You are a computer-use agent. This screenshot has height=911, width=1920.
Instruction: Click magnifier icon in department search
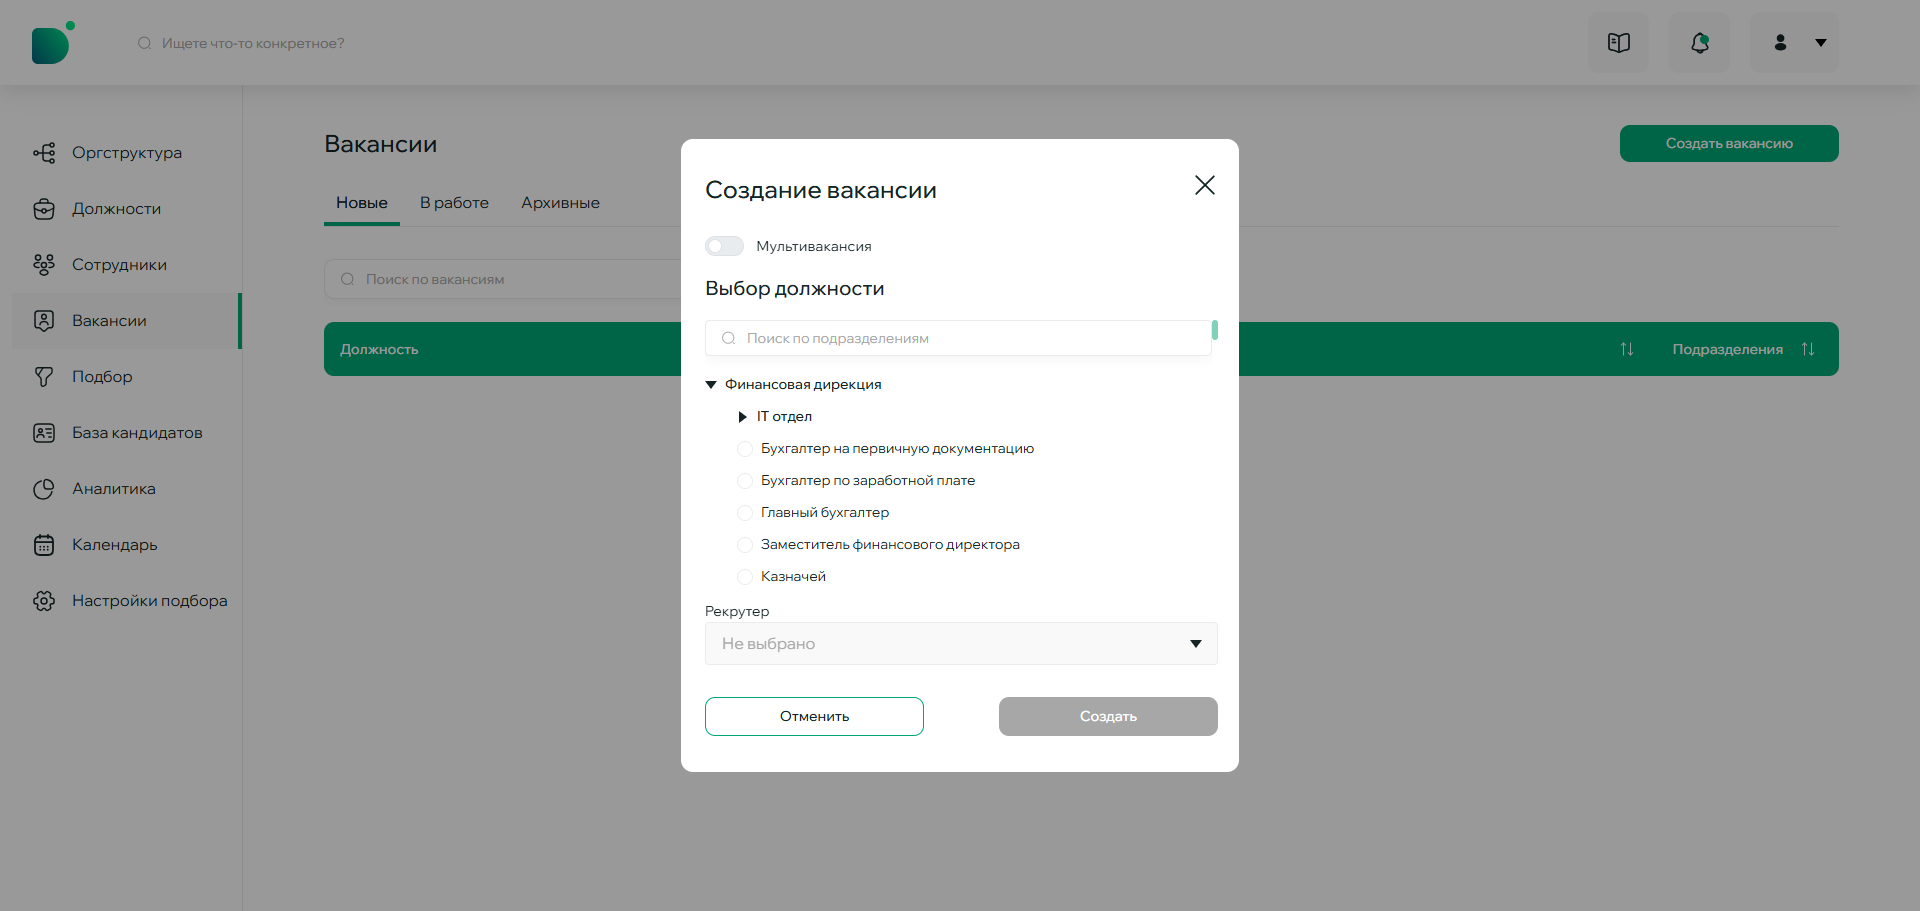point(729,338)
